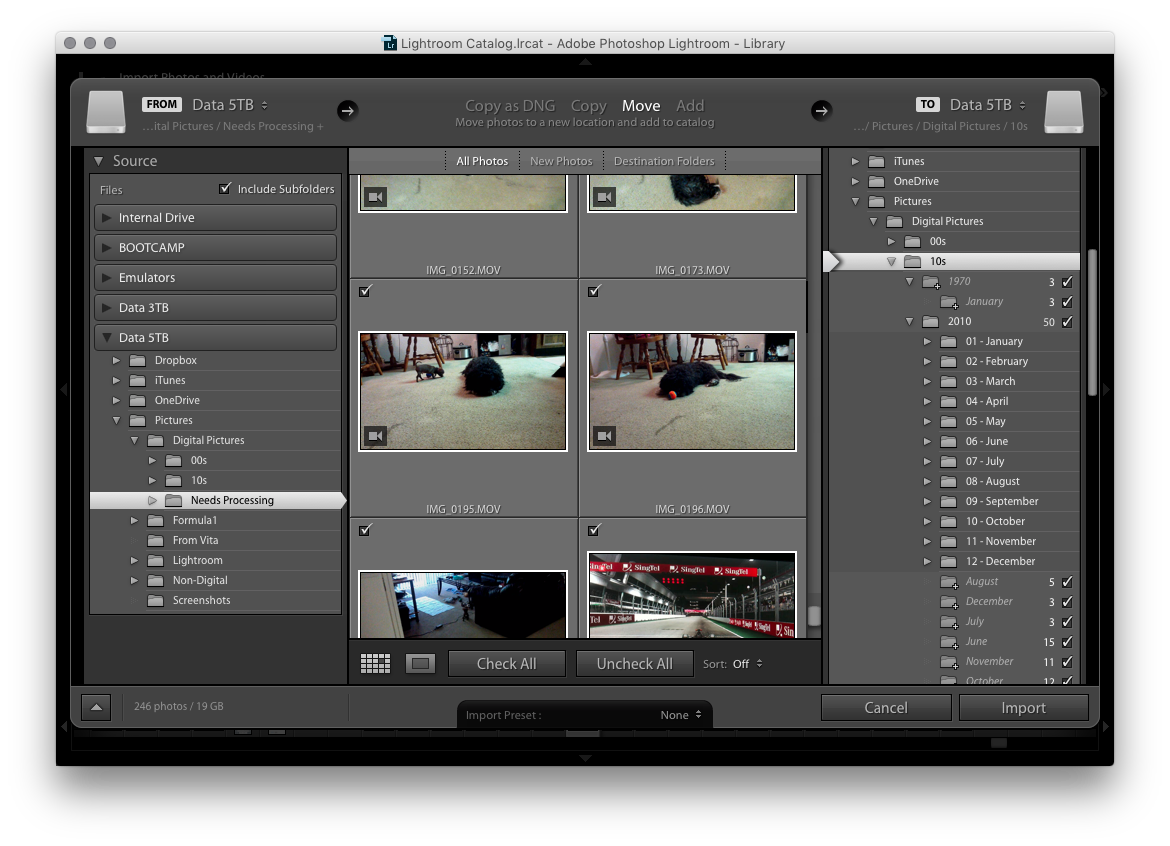Image resolution: width=1170 pixels, height=846 pixels.
Task: Click Dropbox folder icon in Source
Action: [x=137, y=360]
